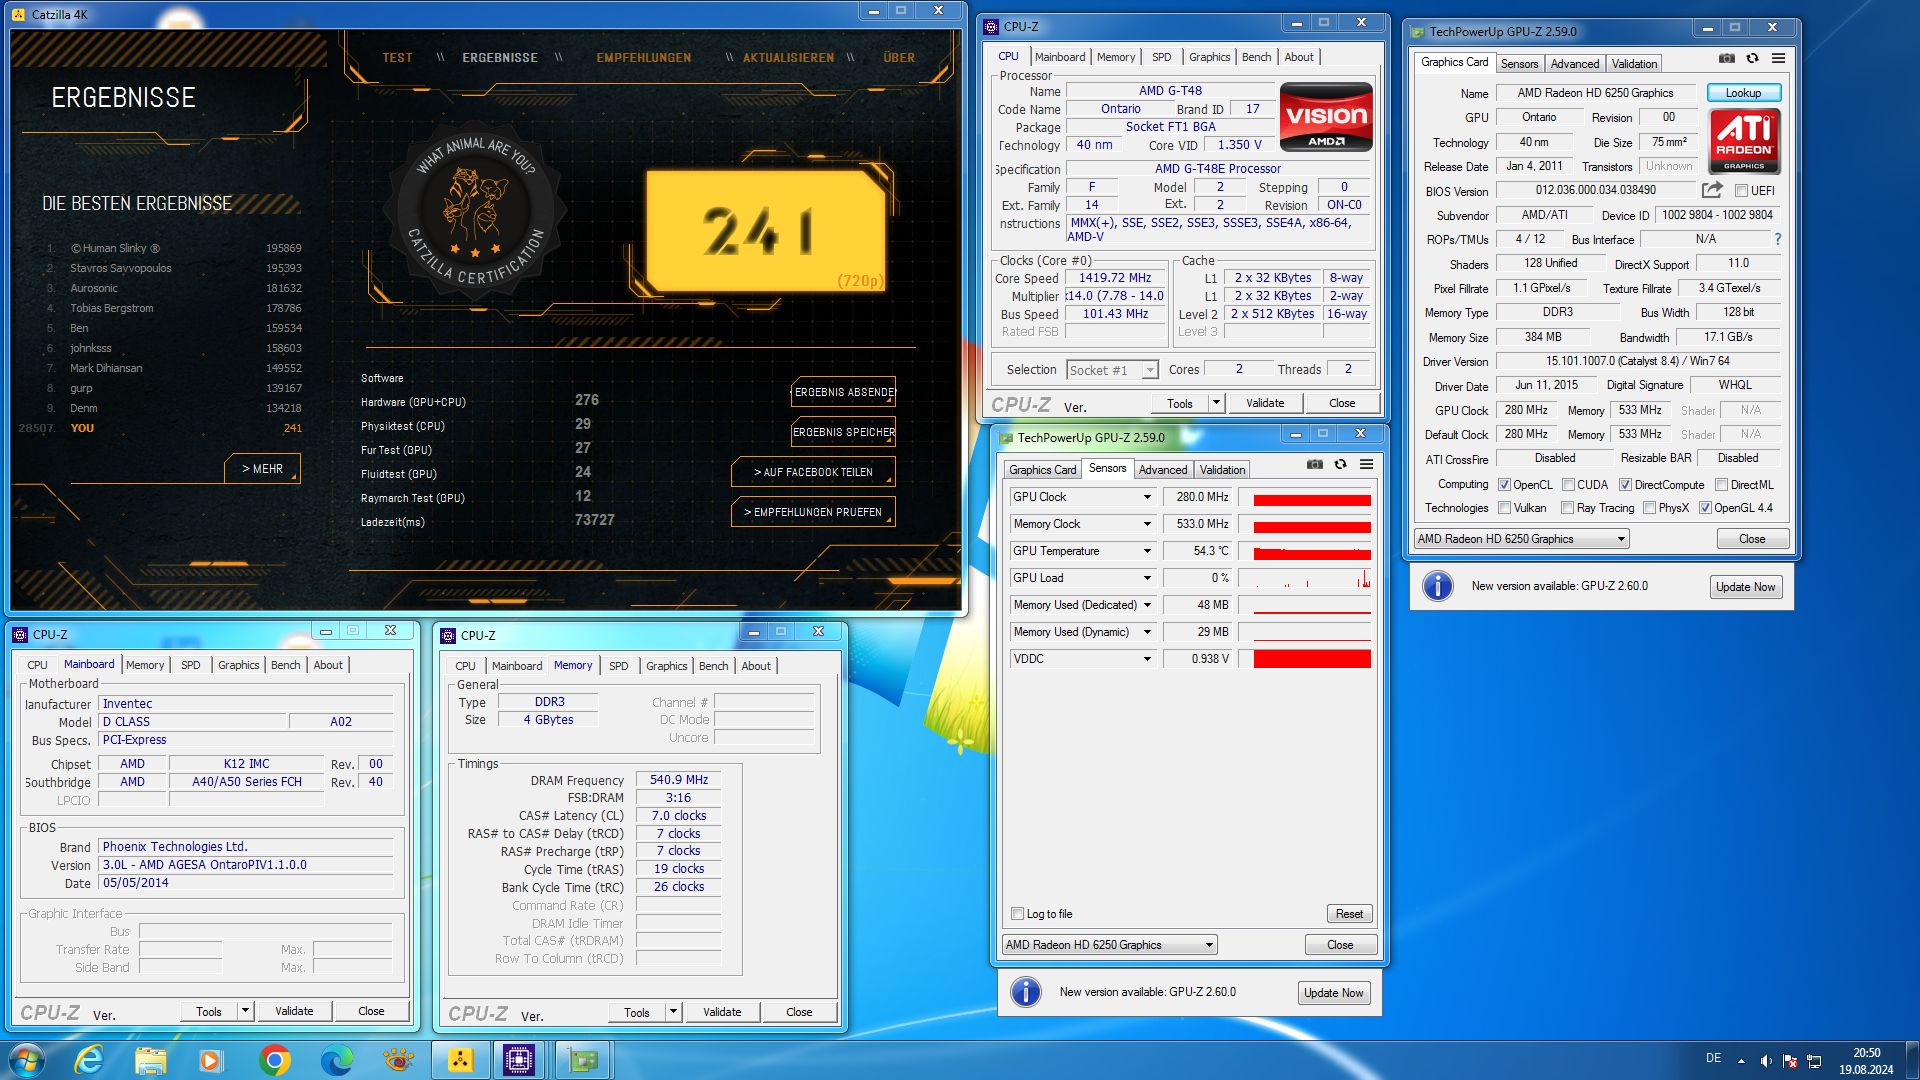Switch to Bench tab in top CPU-Z window
The height and width of the screenshot is (1080, 1920).
(1256, 57)
